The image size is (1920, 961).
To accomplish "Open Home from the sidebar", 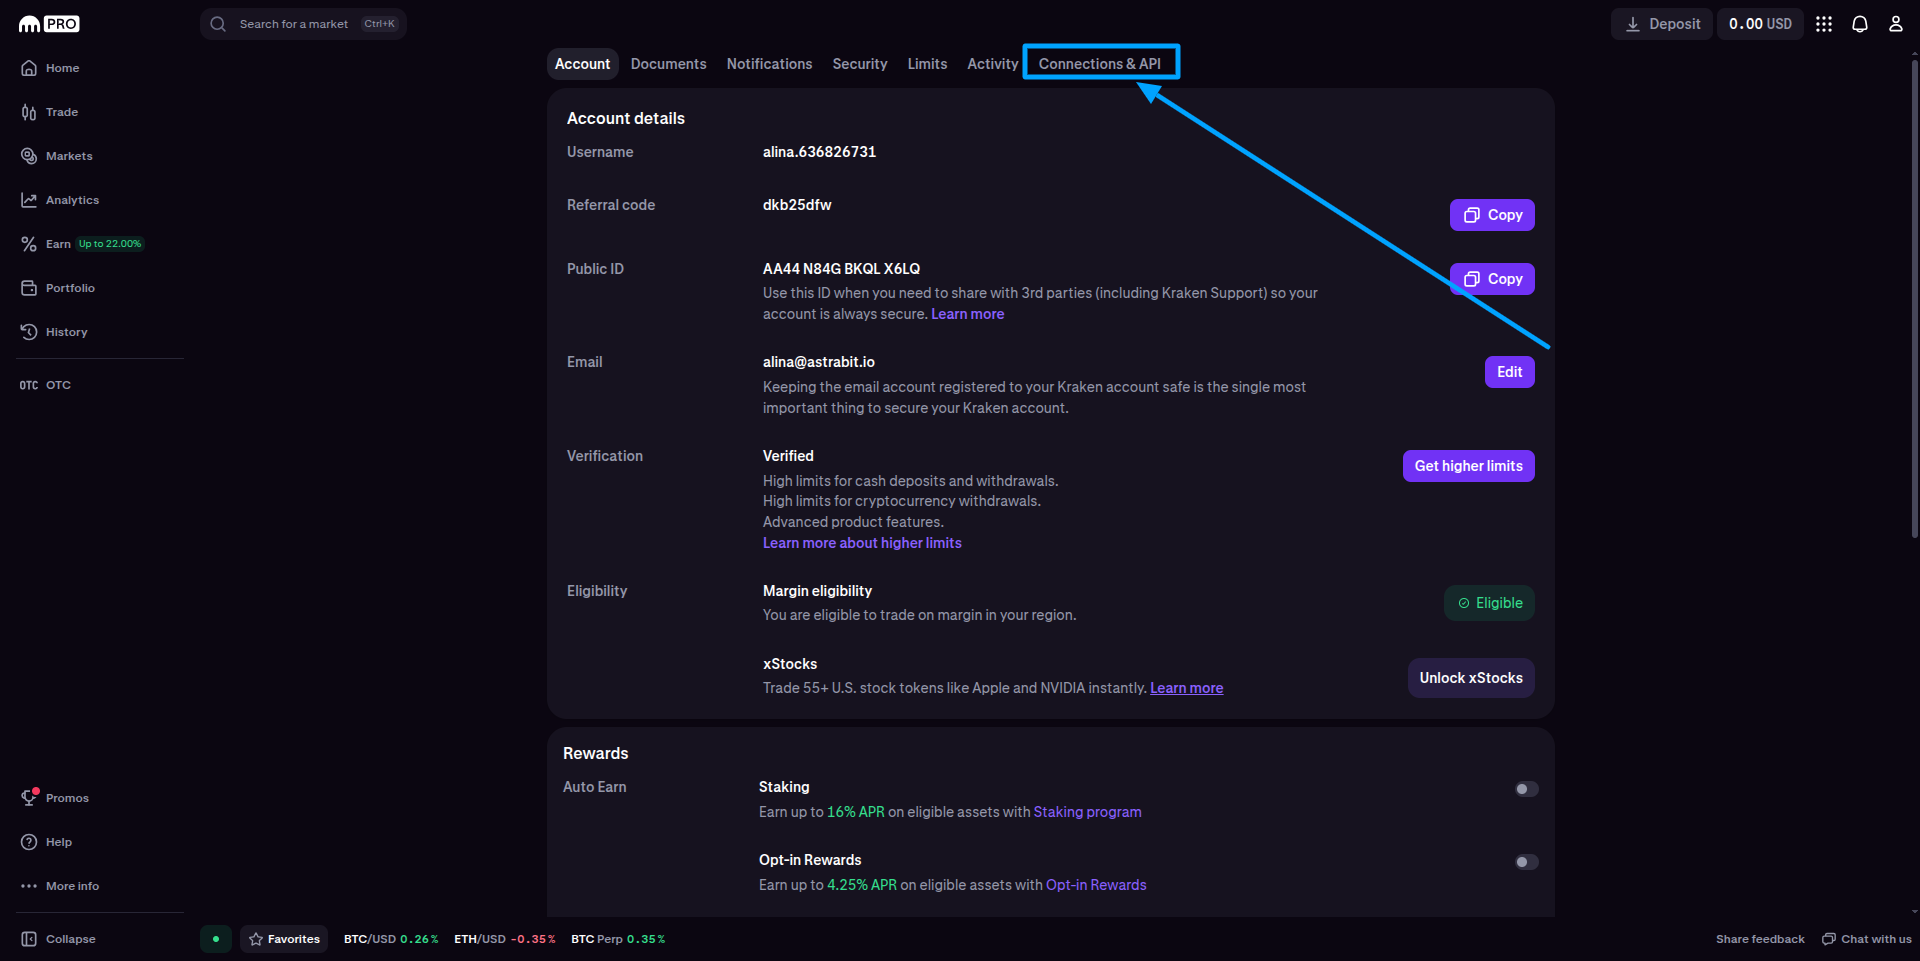I will [x=50, y=68].
